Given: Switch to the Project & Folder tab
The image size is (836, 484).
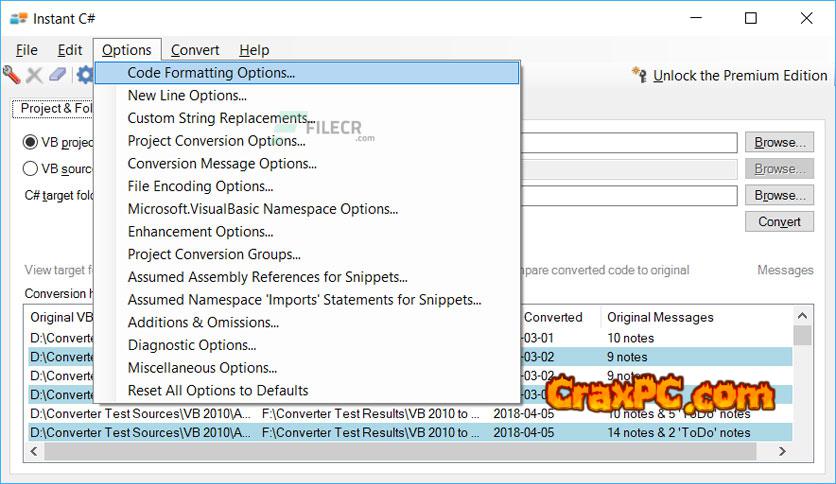Looking at the screenshot, I should point(53,108).
